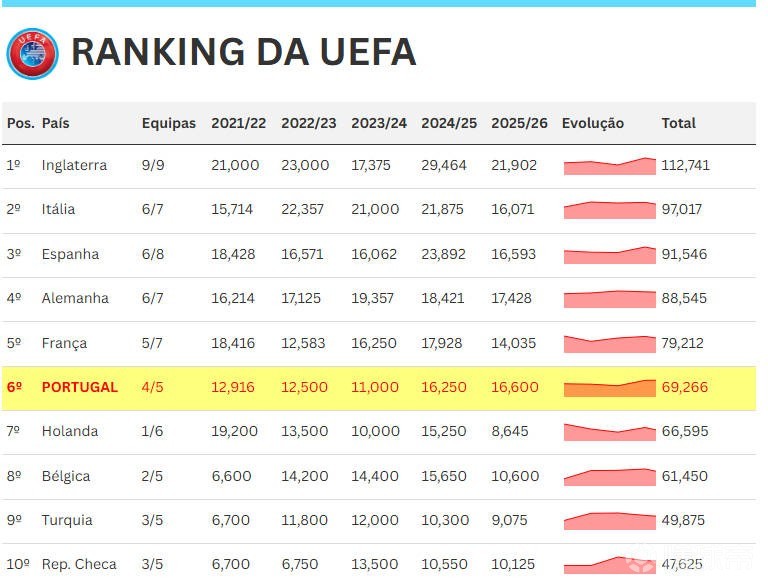768x583 pixels.
Task: Click the Rep. Checa country name
Action: click(78, 565)
